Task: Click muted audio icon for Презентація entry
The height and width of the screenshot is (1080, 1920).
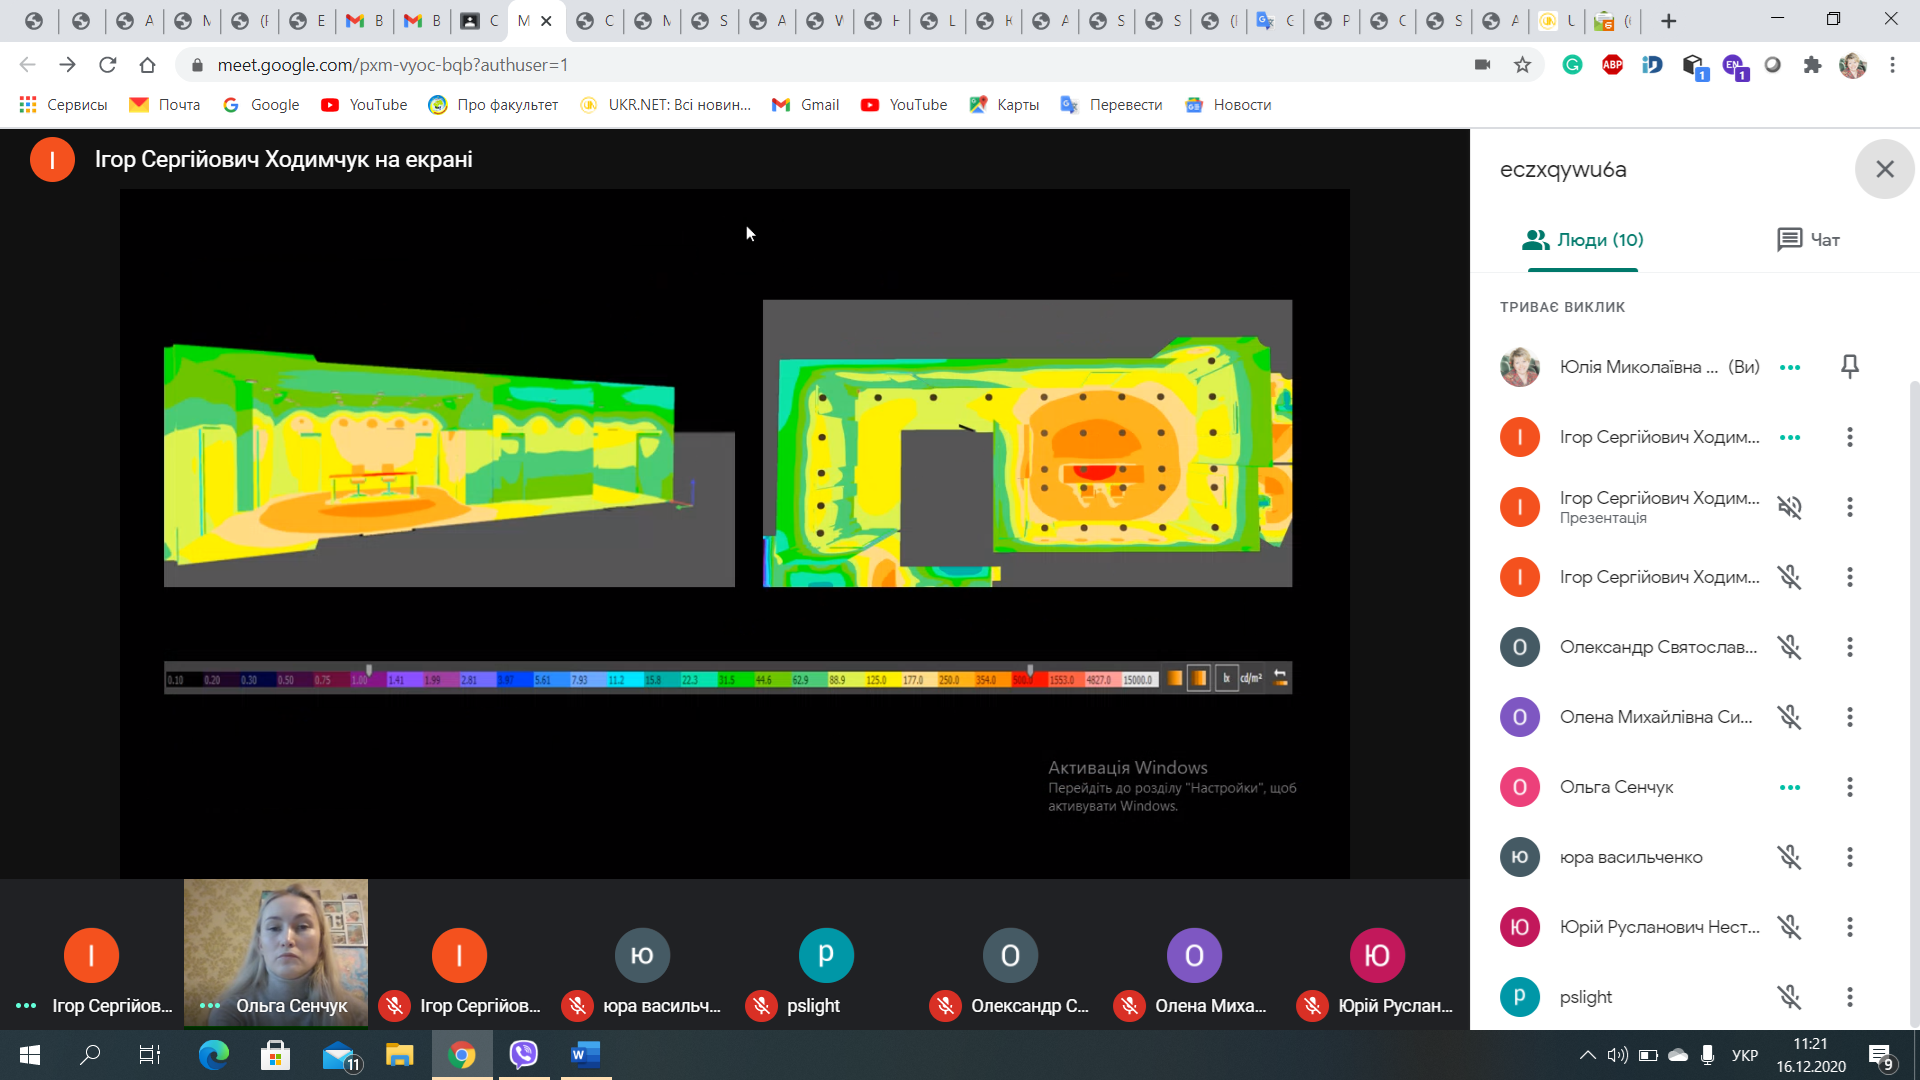Action: [1789, 507]
